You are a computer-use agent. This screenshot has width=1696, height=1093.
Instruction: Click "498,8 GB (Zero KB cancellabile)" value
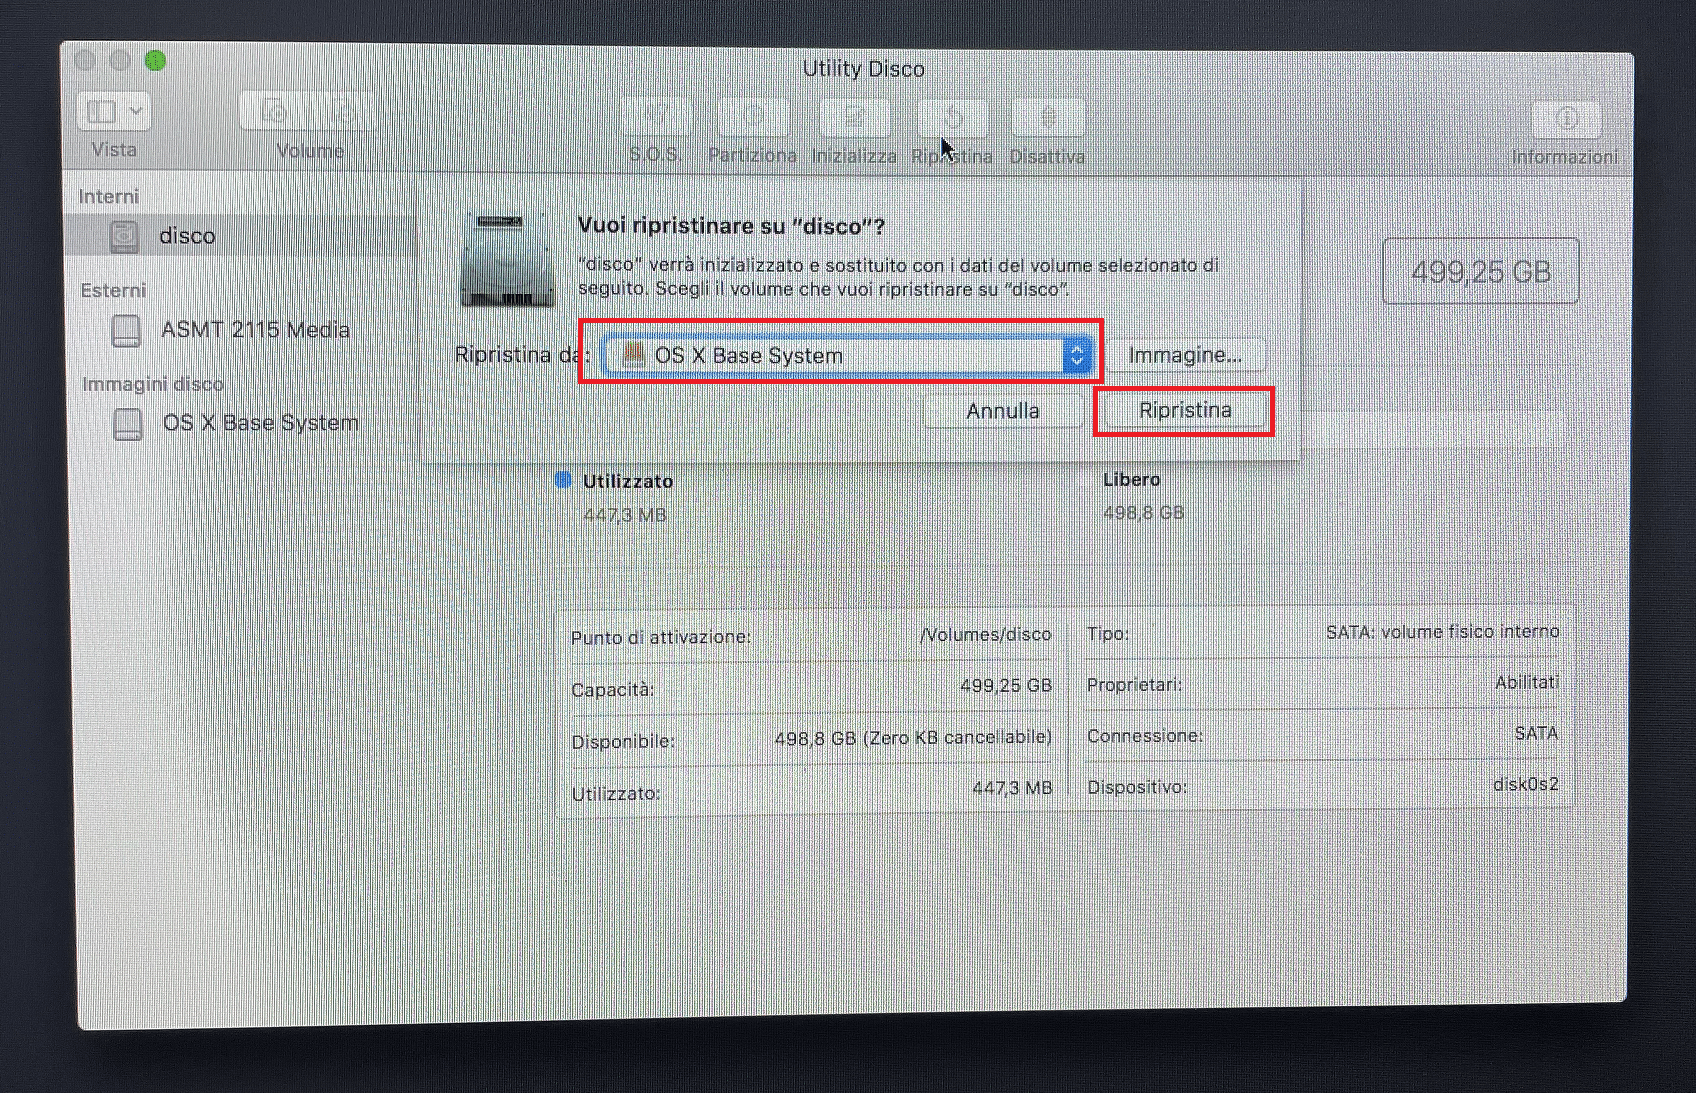[x=913, y=738]
